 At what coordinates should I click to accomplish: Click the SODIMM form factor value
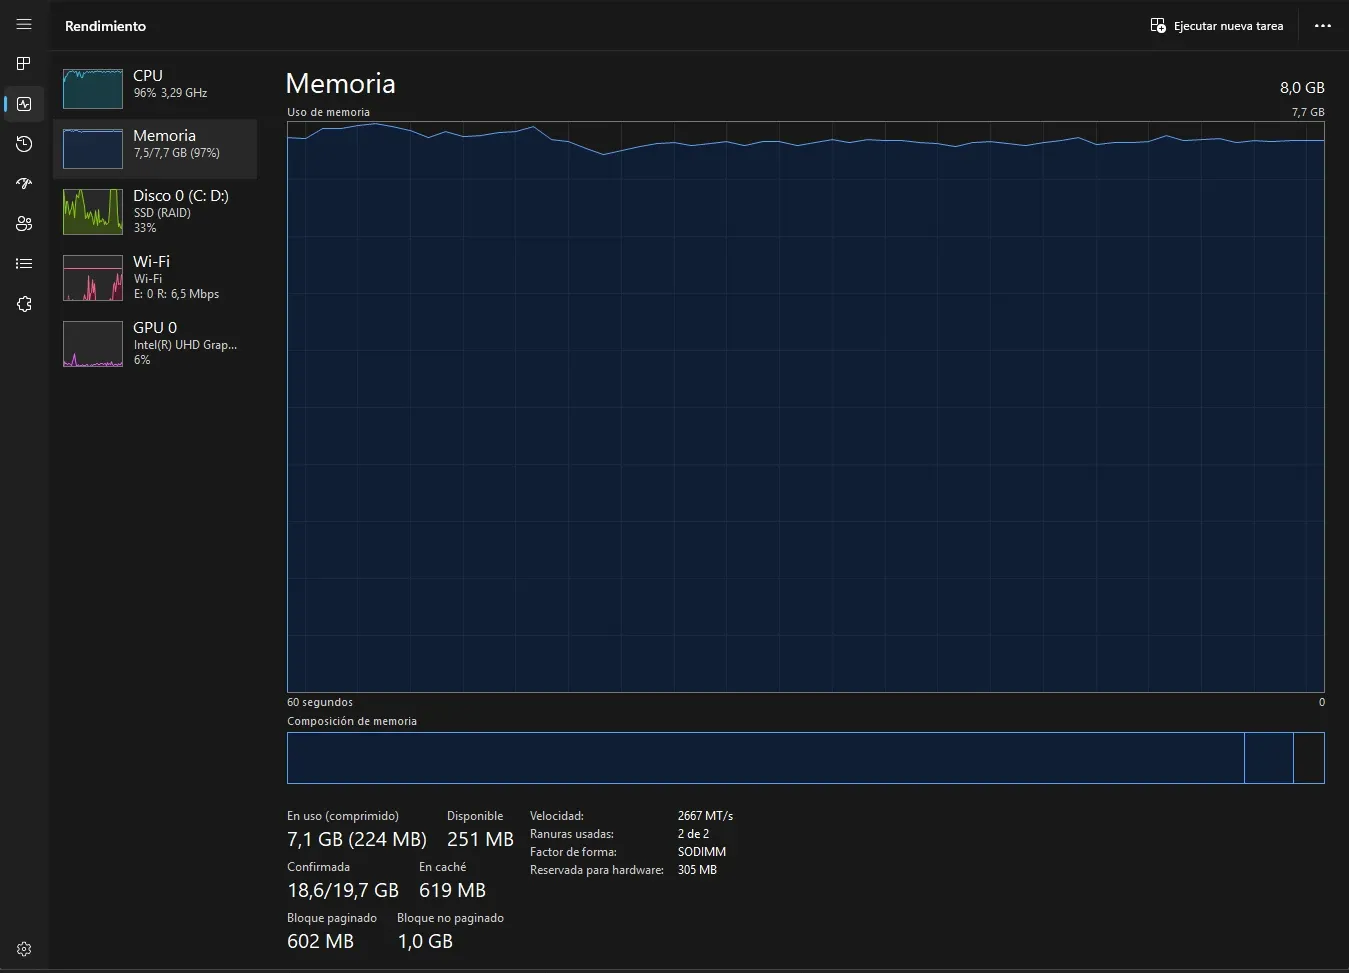pyautogui.click(x=702, y=852)
